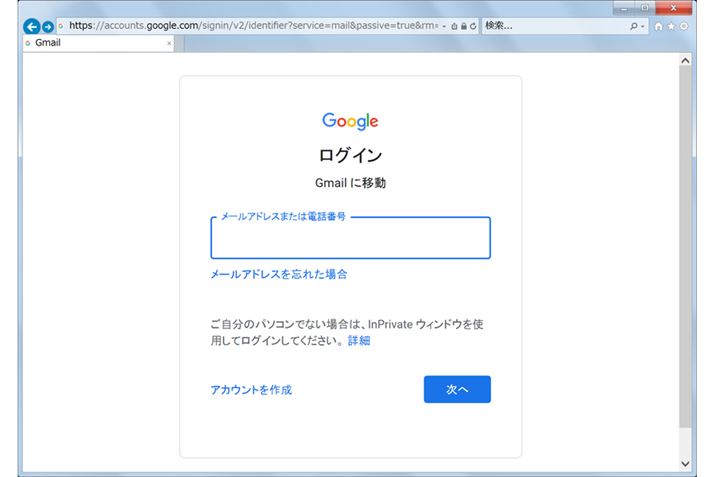The image size is (715, 477).
Task: Click the アカウントを作成 link
Action: [251, 390]
